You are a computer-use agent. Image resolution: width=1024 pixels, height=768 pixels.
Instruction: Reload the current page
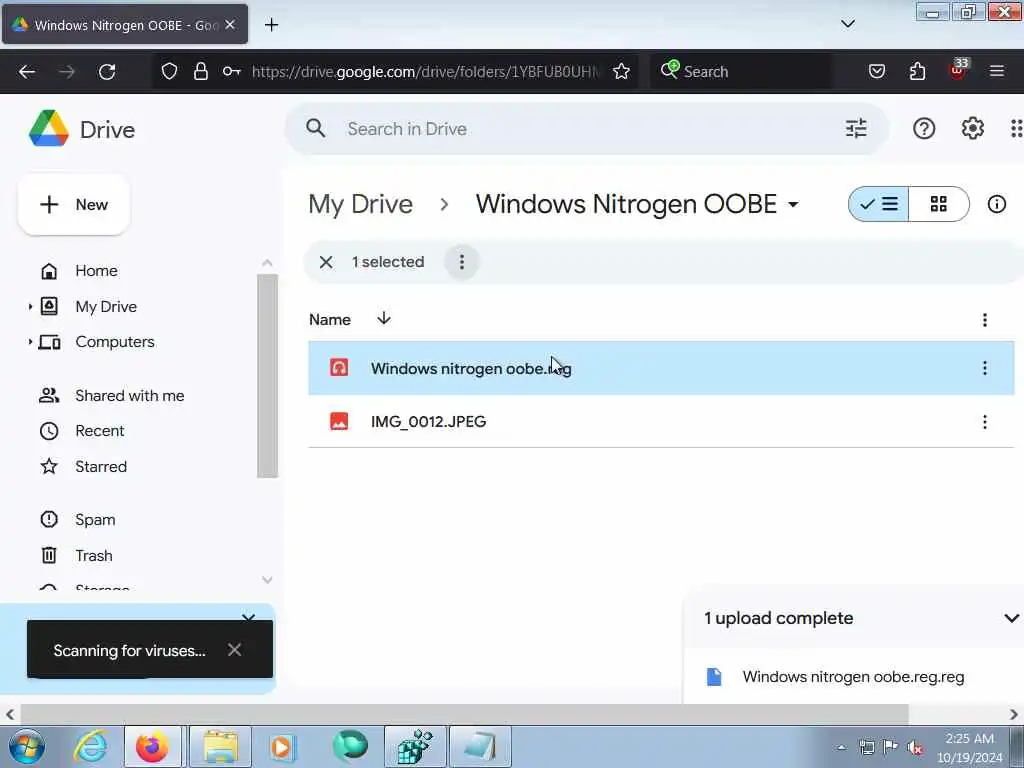click(x=107, y=72)
